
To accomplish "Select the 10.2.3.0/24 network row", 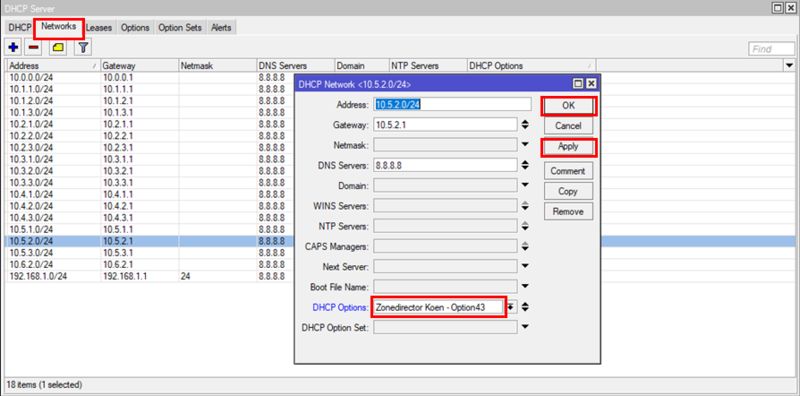I will [149, 147].
